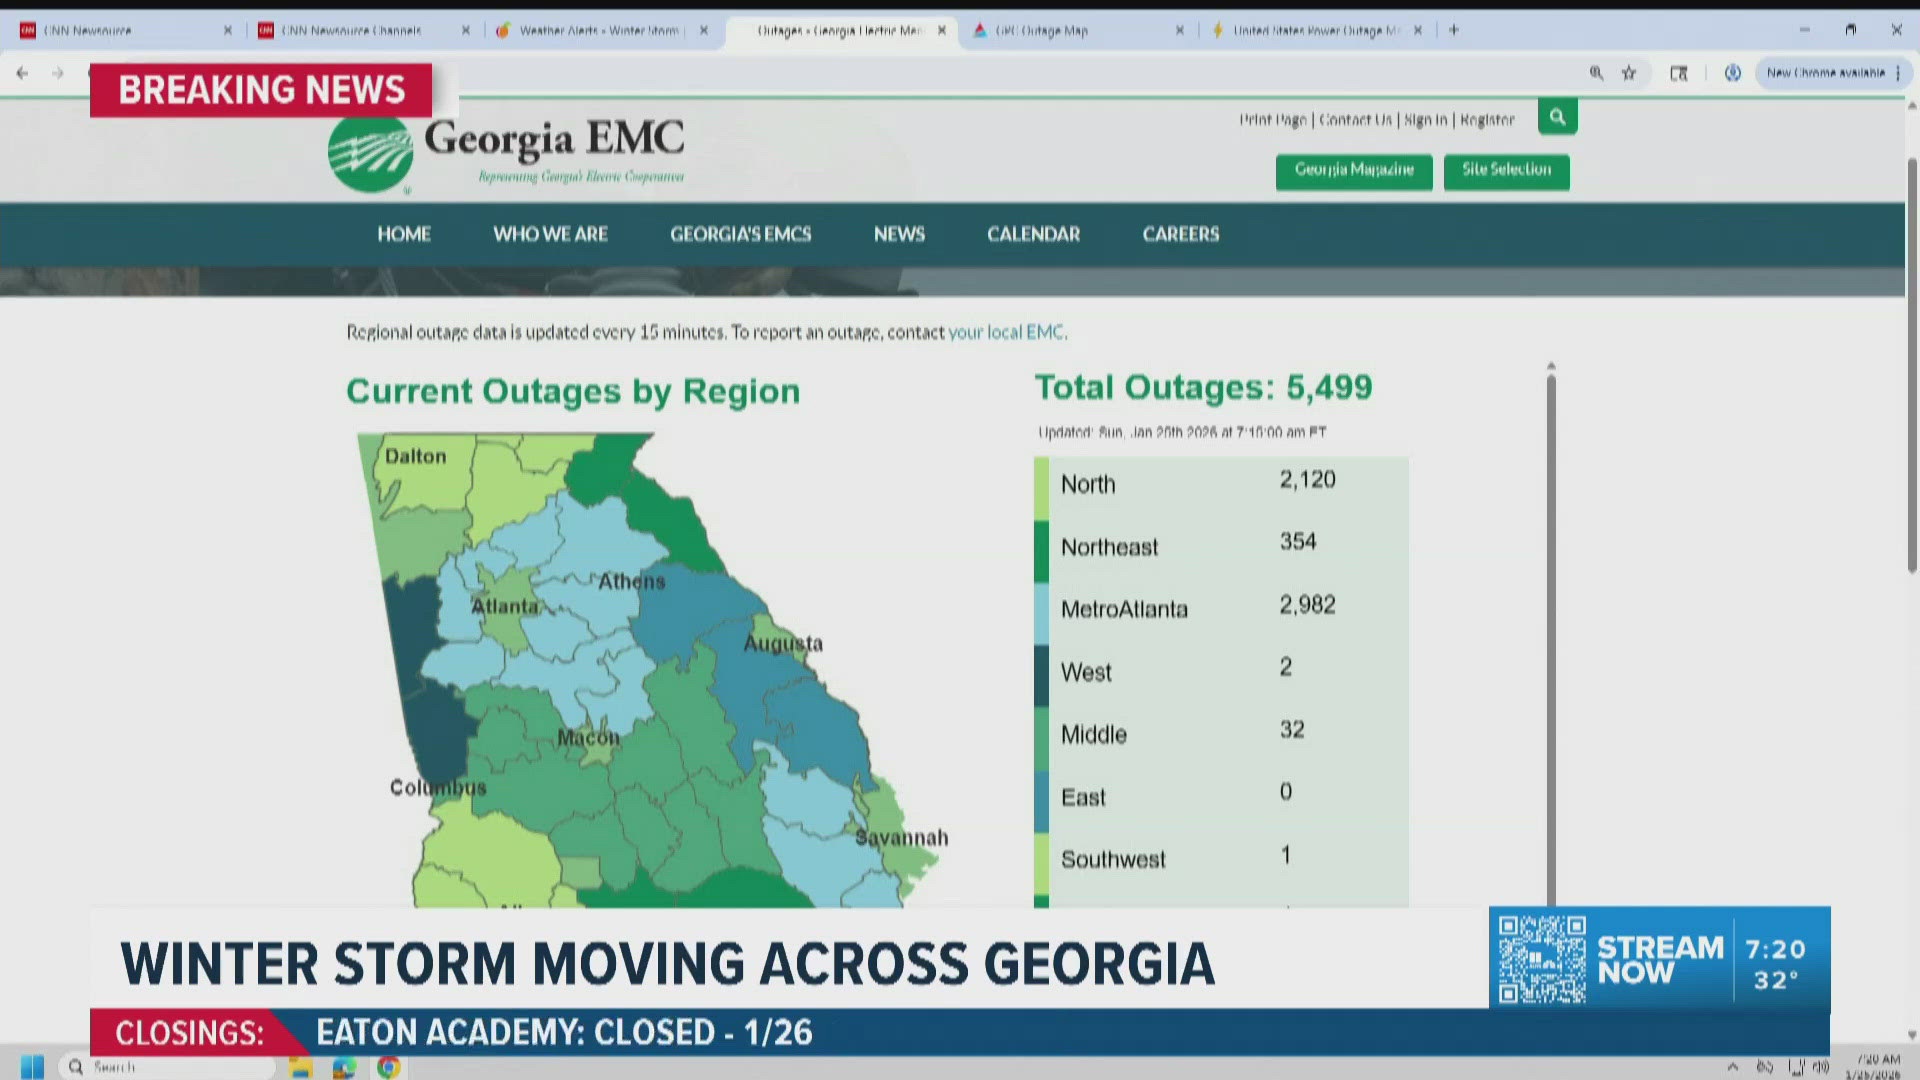1920x1080 pixels.
Task: Click the browser back arrow
Action: tap(22, 73)
